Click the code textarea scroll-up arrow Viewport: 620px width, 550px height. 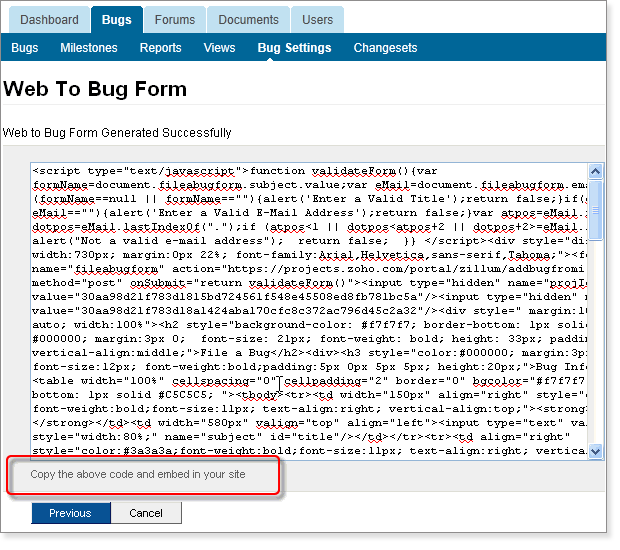(595, 171)
